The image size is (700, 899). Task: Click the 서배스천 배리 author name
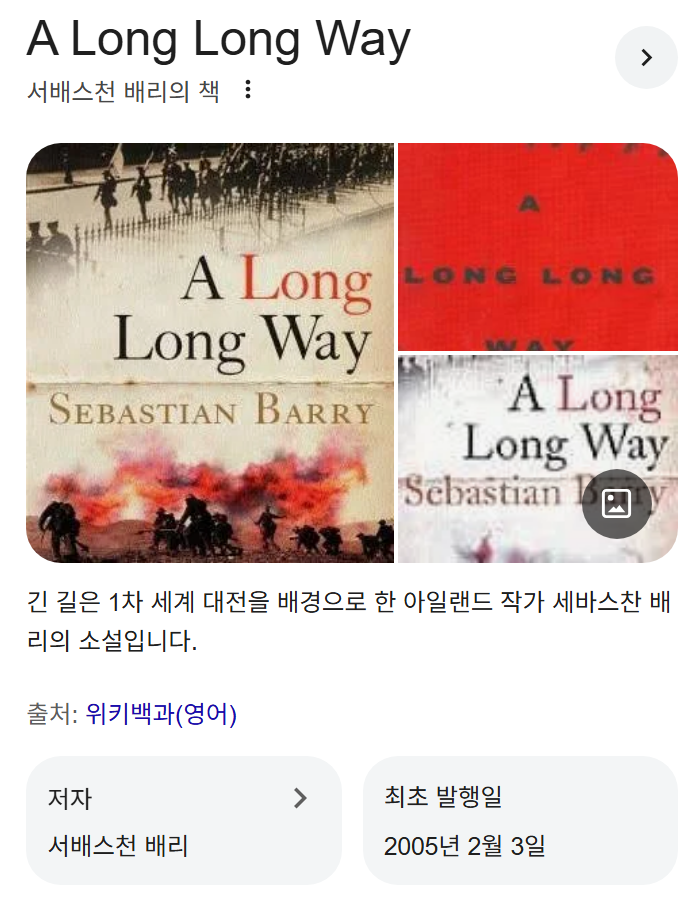click(118, 846)
